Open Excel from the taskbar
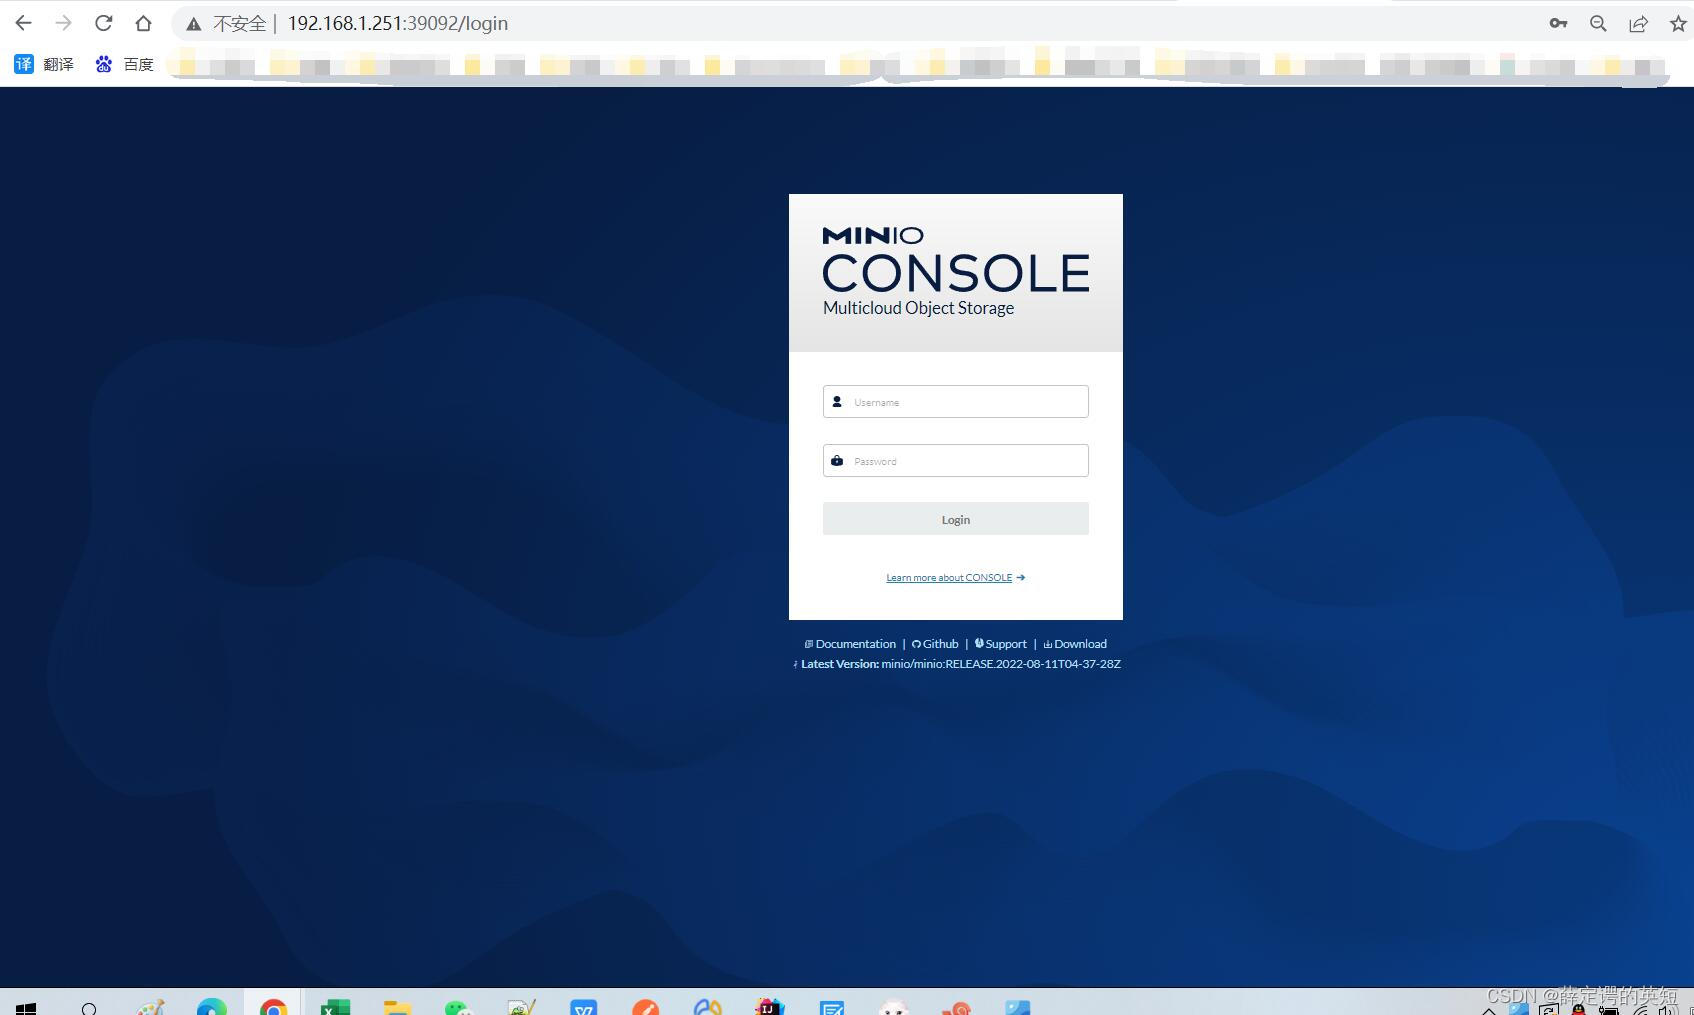 335,1006
